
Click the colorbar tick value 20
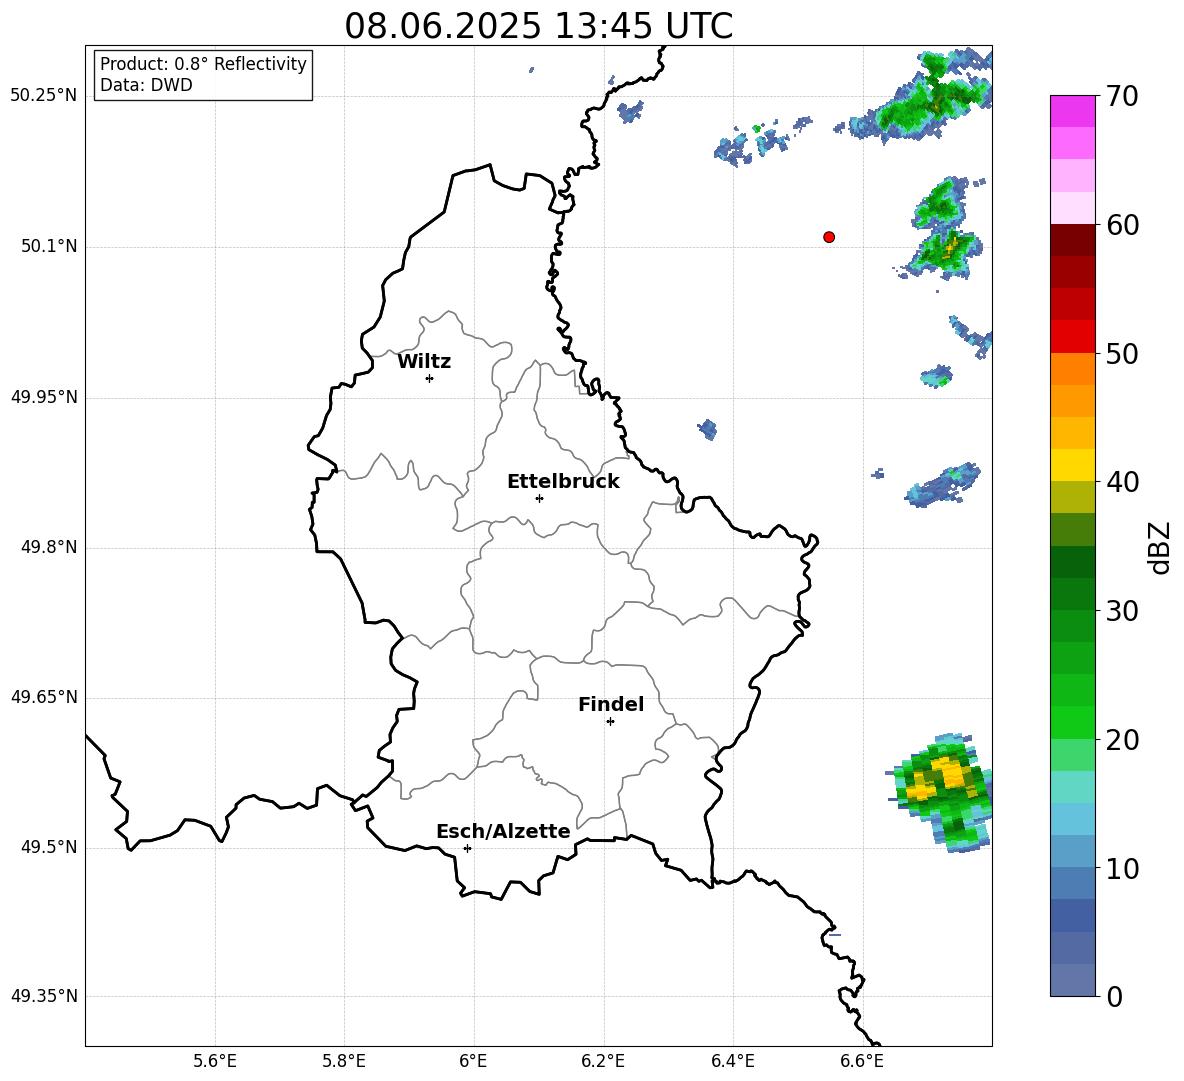1122,740
